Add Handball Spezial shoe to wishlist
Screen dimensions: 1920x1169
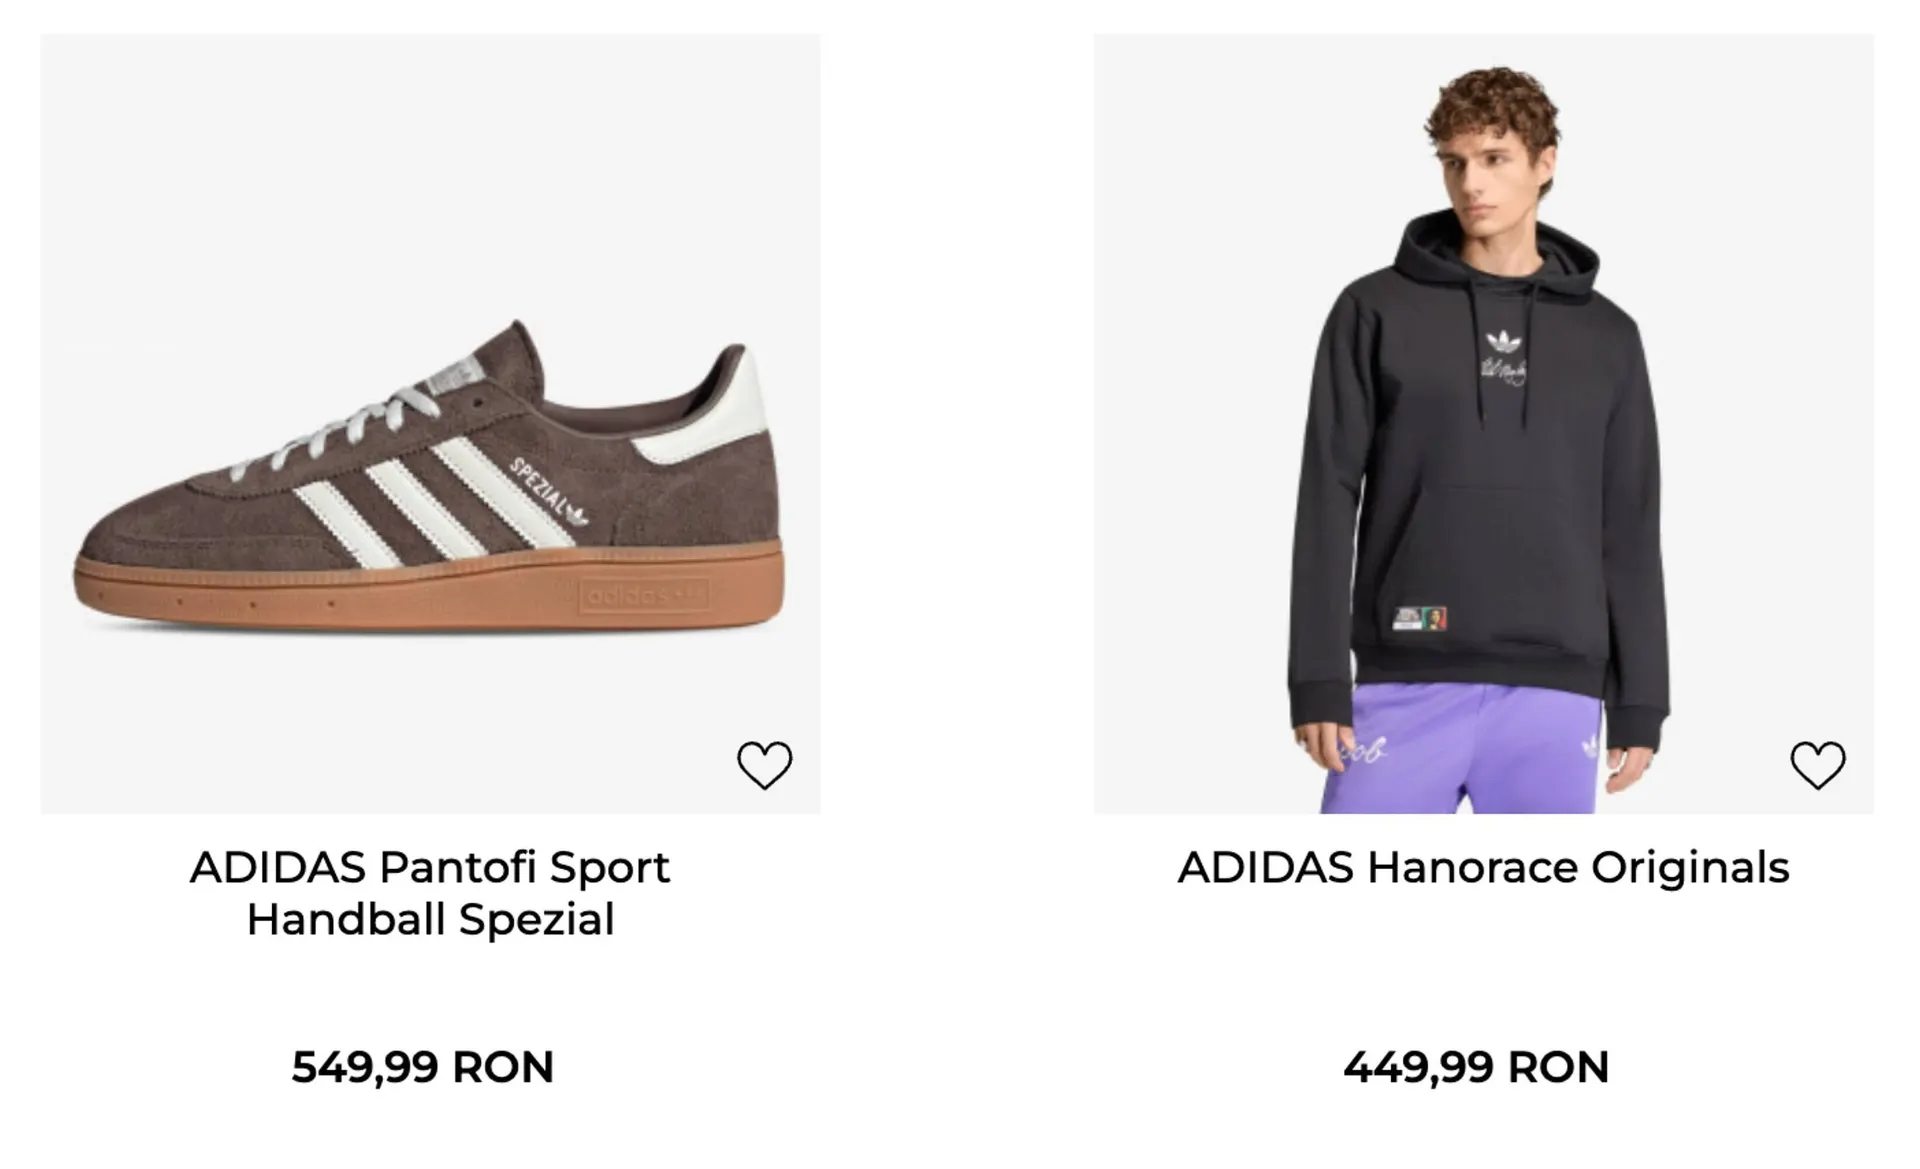coord(764,765)
